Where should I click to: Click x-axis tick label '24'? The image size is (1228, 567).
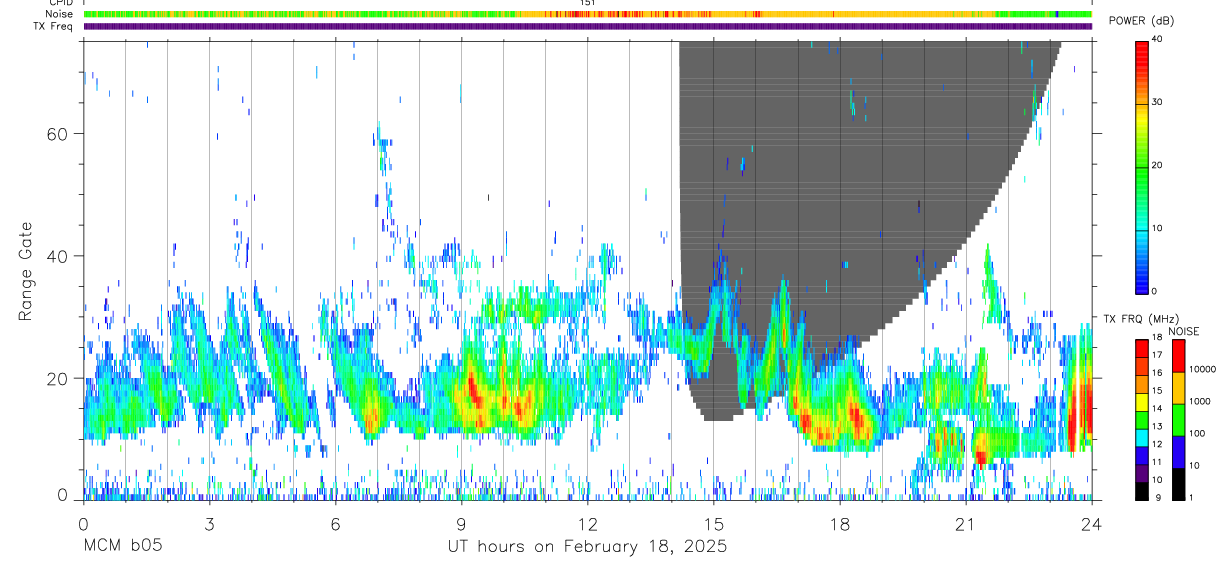click(x=1091, y=524)
